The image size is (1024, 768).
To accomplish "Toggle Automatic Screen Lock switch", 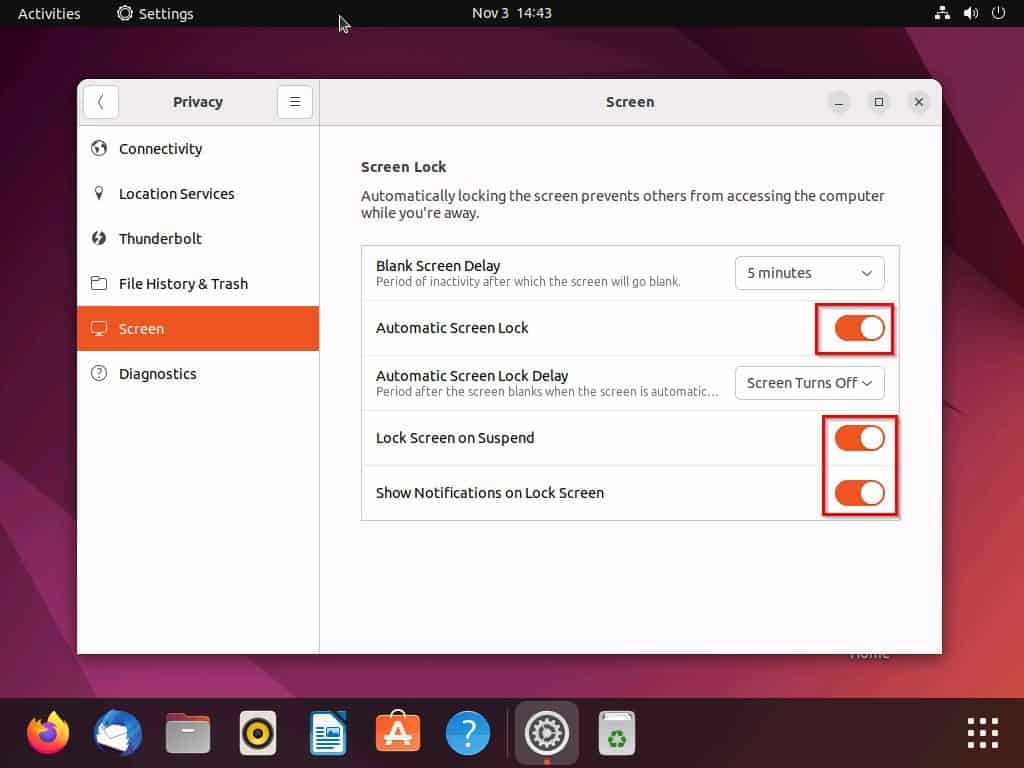I will click(859, 328).
